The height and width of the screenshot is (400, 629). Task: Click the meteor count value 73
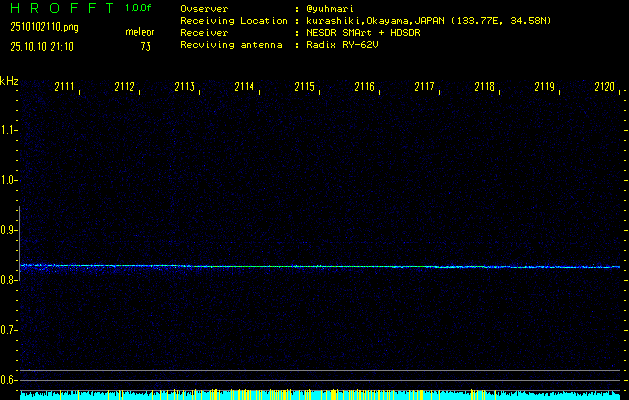click(145, 46)
